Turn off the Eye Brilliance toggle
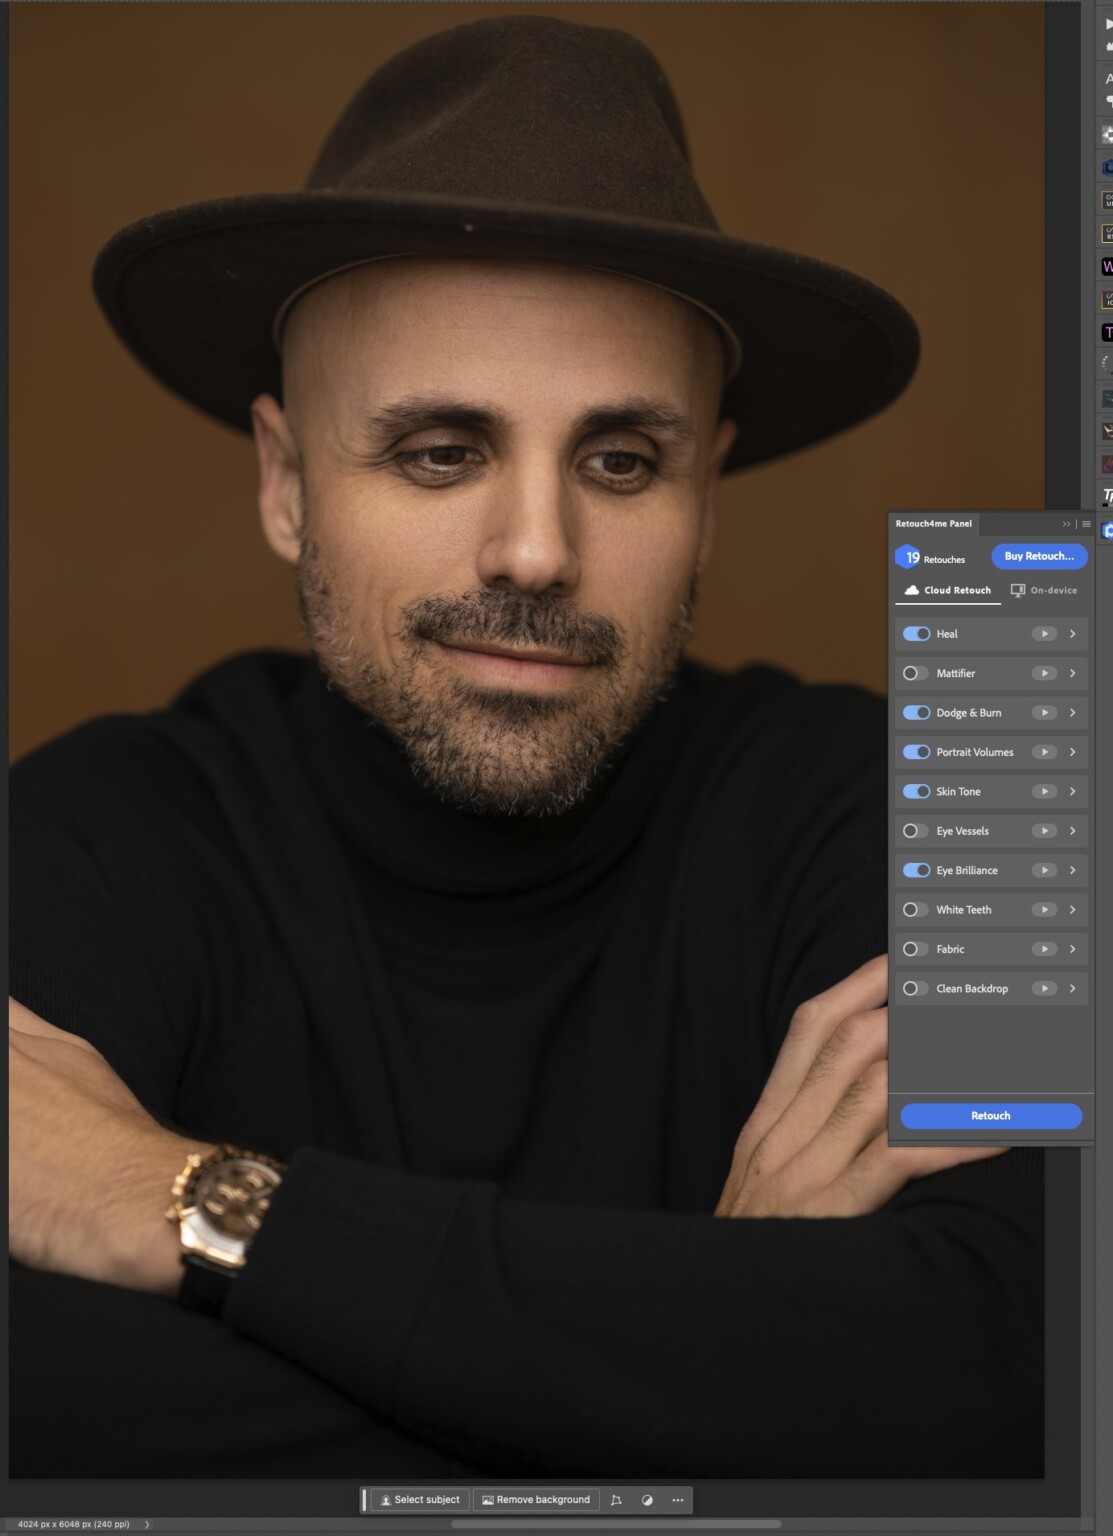1113x1536 pixels. [x=916, y=870]
